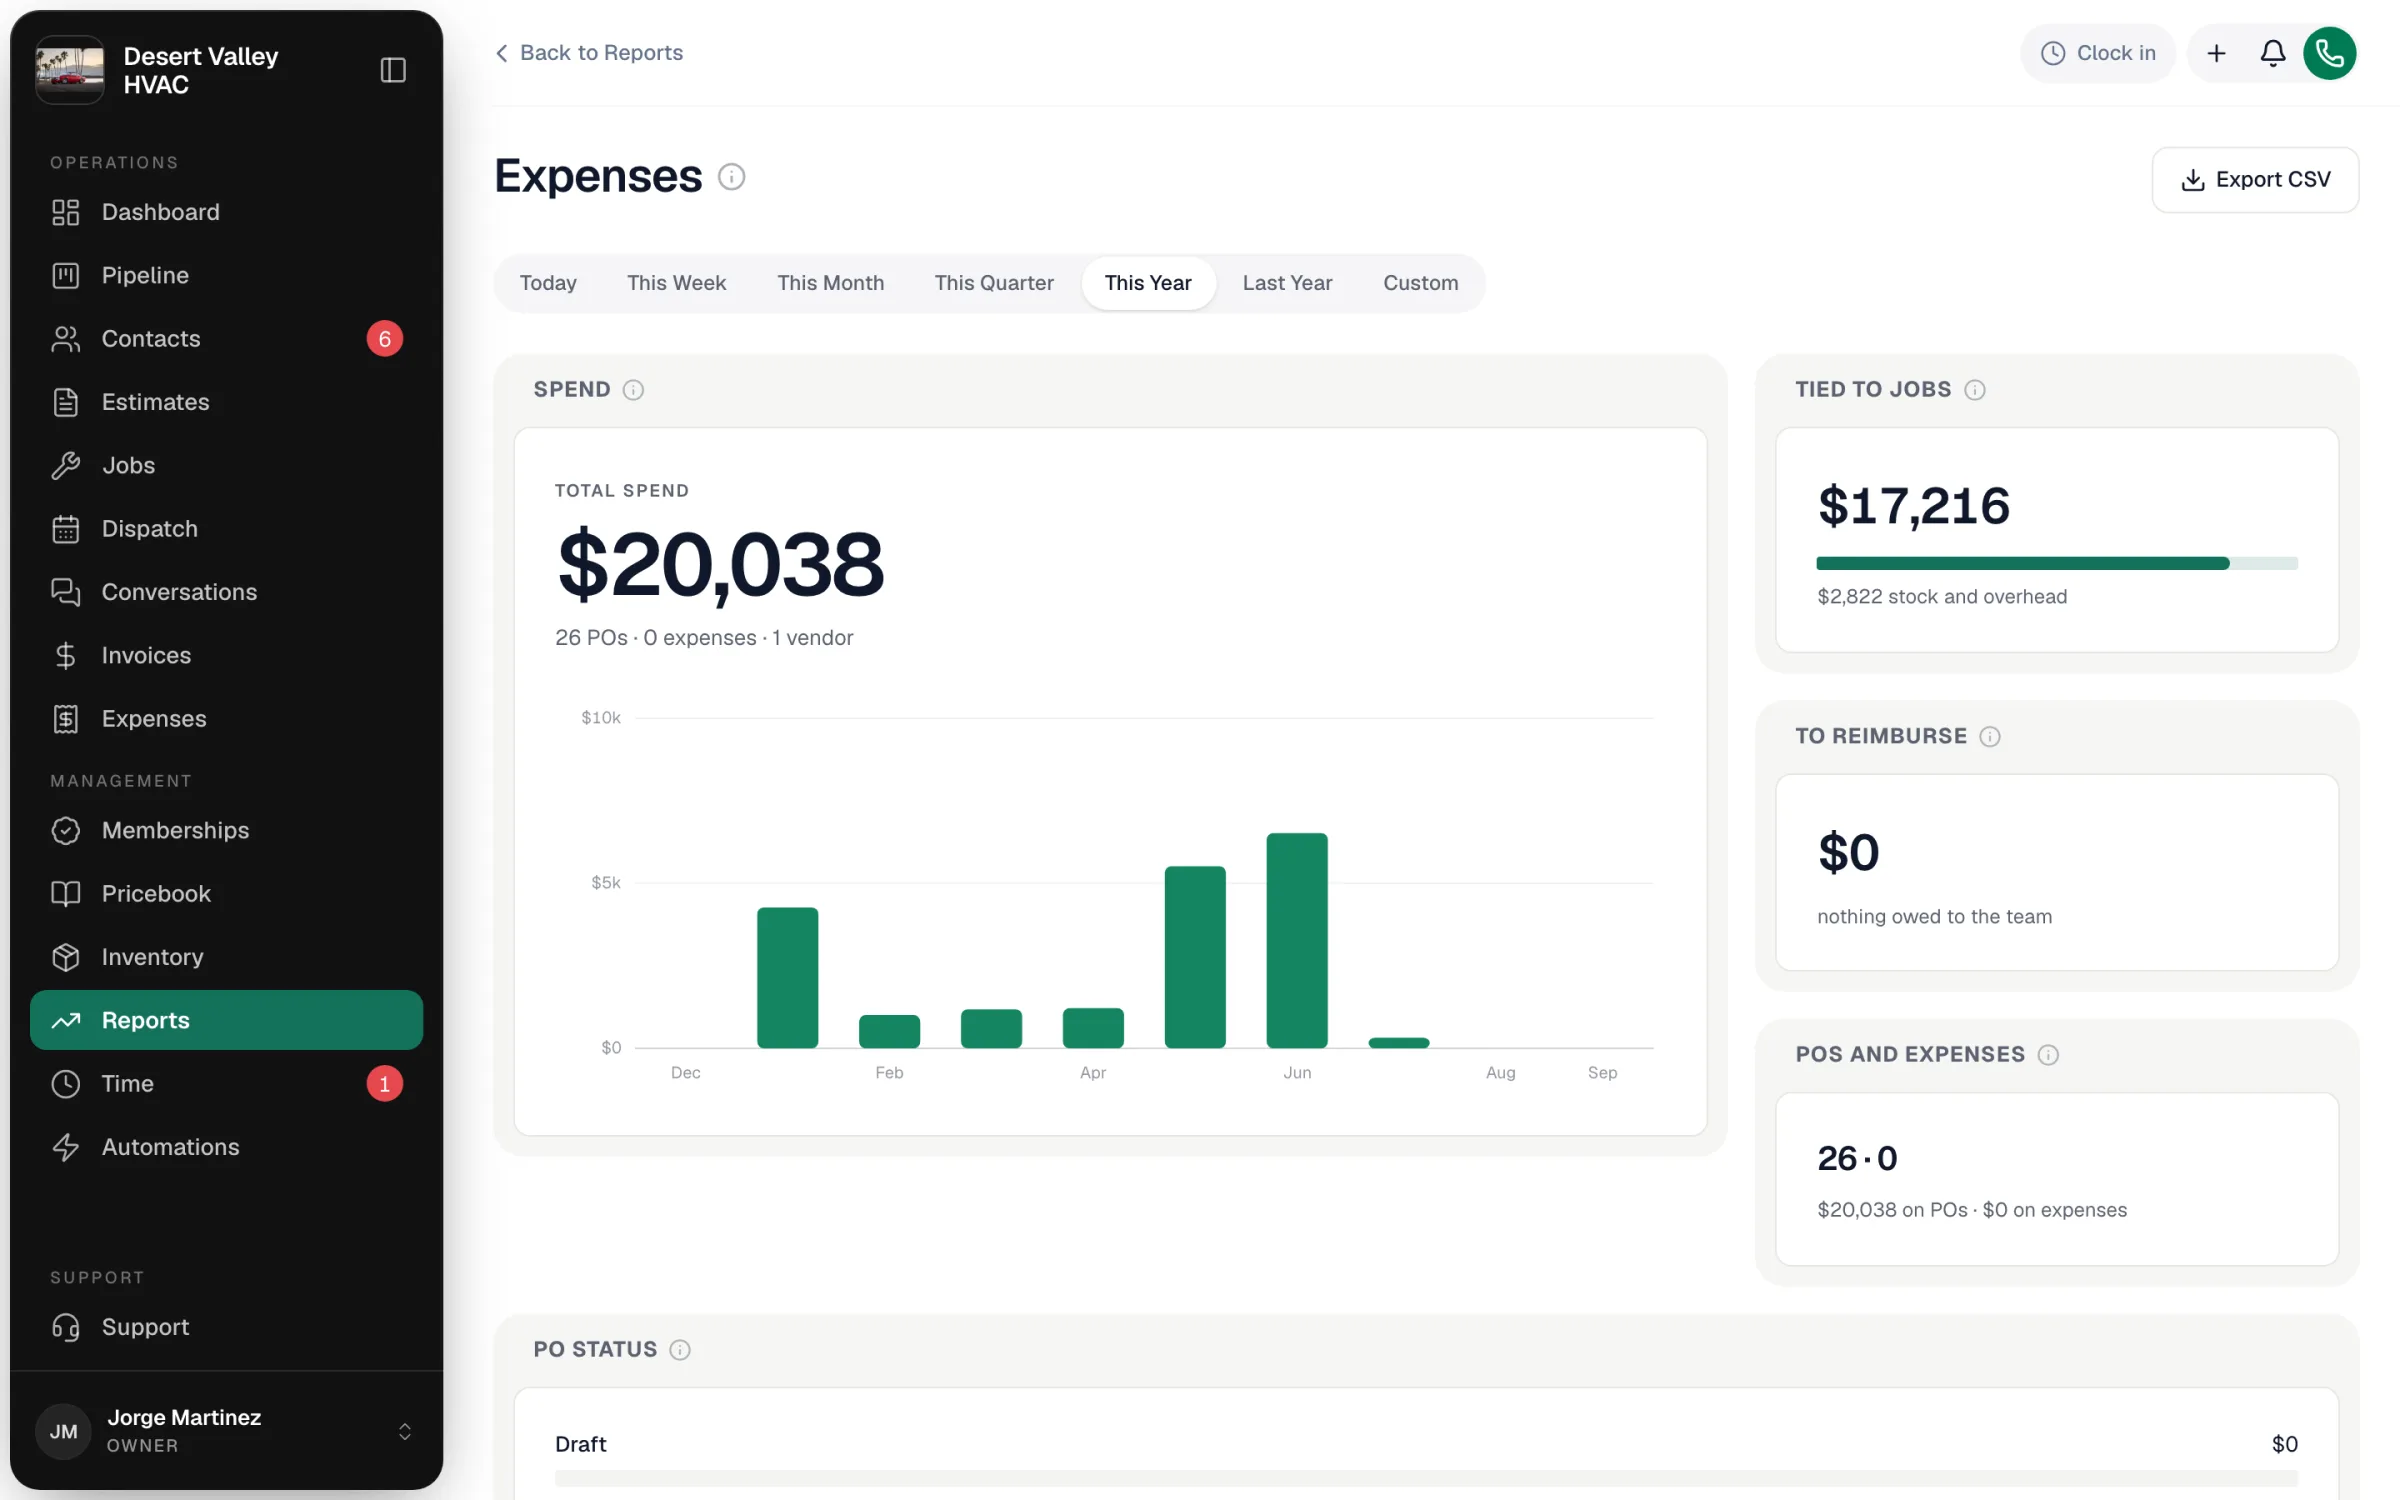Click '$2,822 stock and overhead' text
Image resolution: width=2400 pixels, height=1500 pixels.
coord(1942,597)
